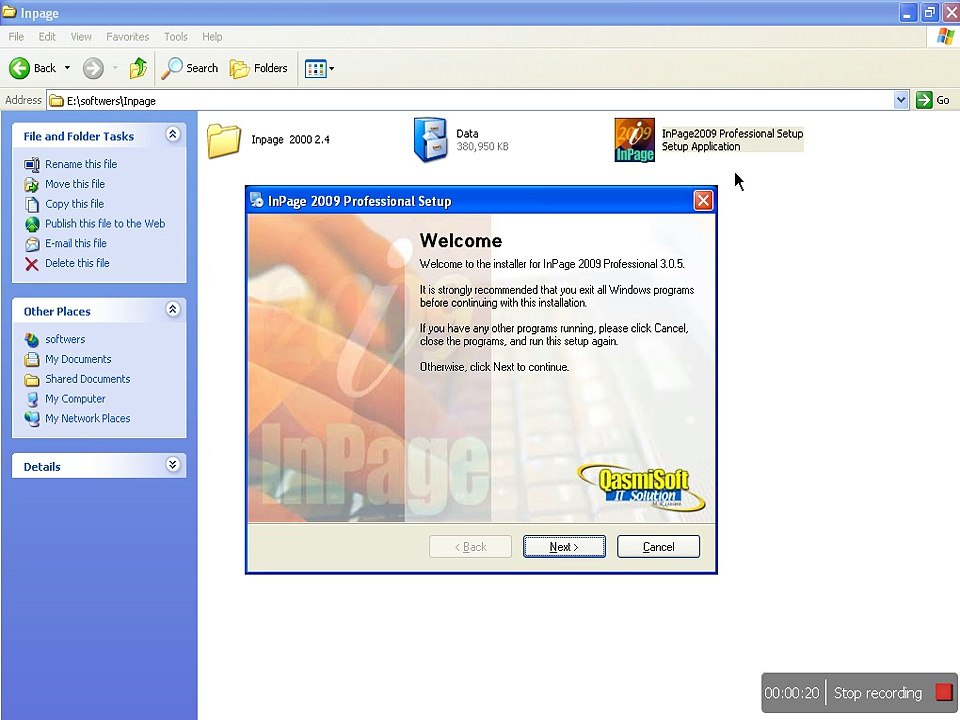Open the File menu
Viewport: 960px width, 720px height.
(x=16, y=37)
